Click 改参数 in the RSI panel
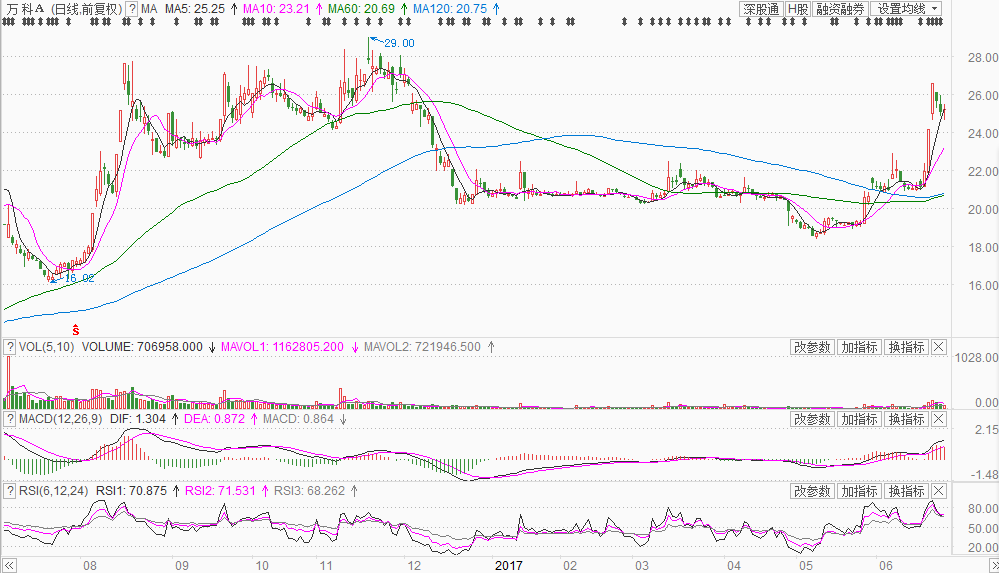 (812, 491)
